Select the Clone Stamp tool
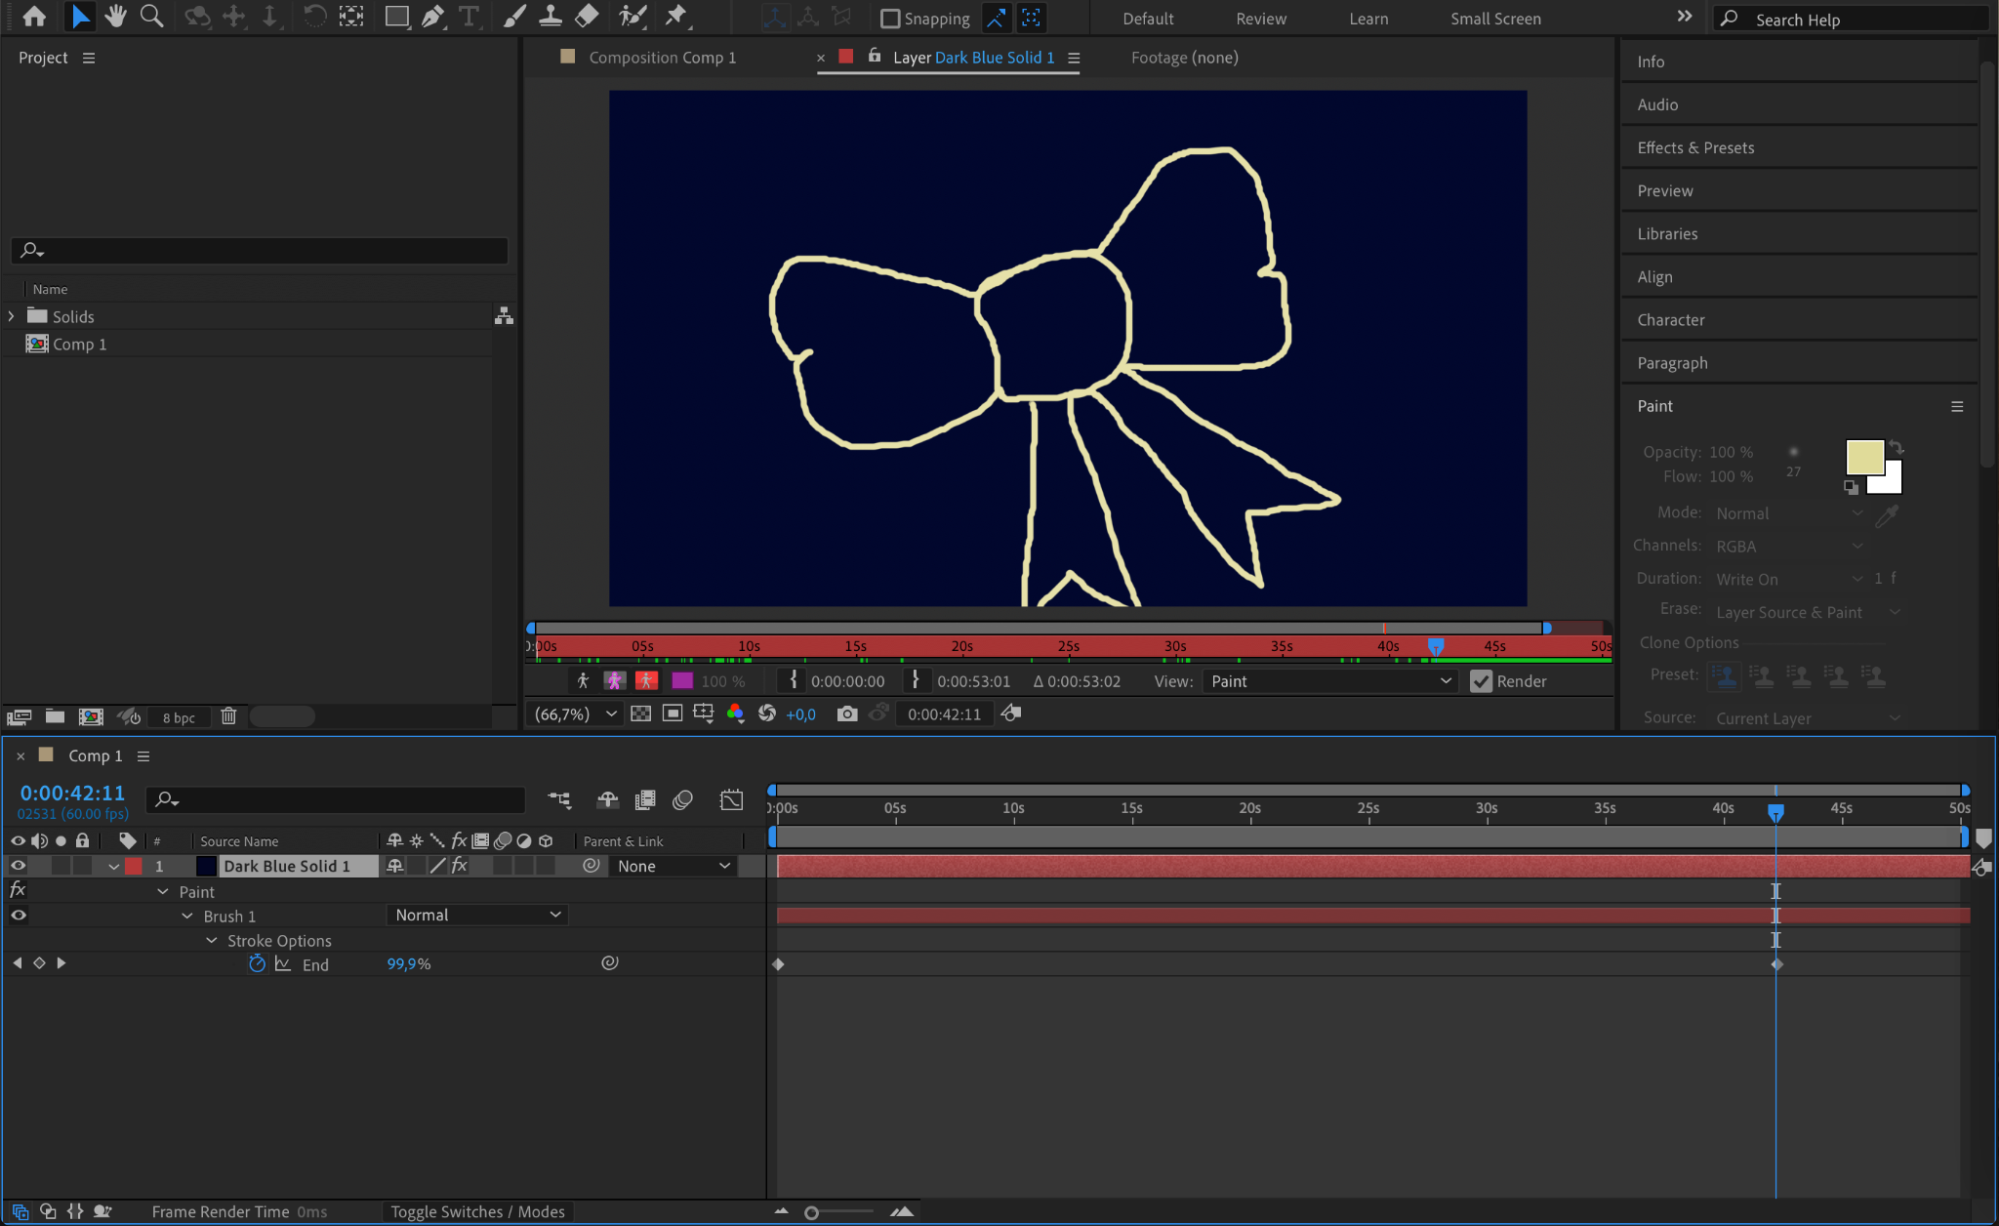This screenshot has width=1999, height=1226. pos(551,16)
